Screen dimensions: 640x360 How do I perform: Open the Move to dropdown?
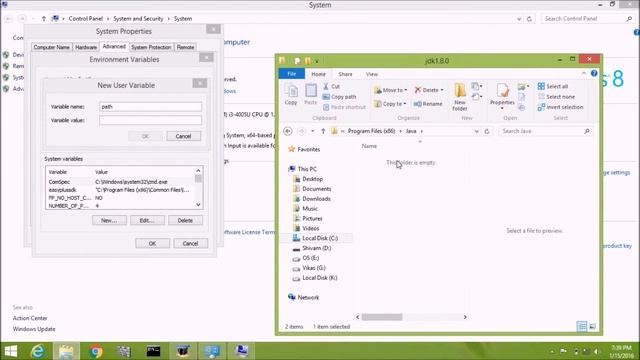[x=391, y=90]
